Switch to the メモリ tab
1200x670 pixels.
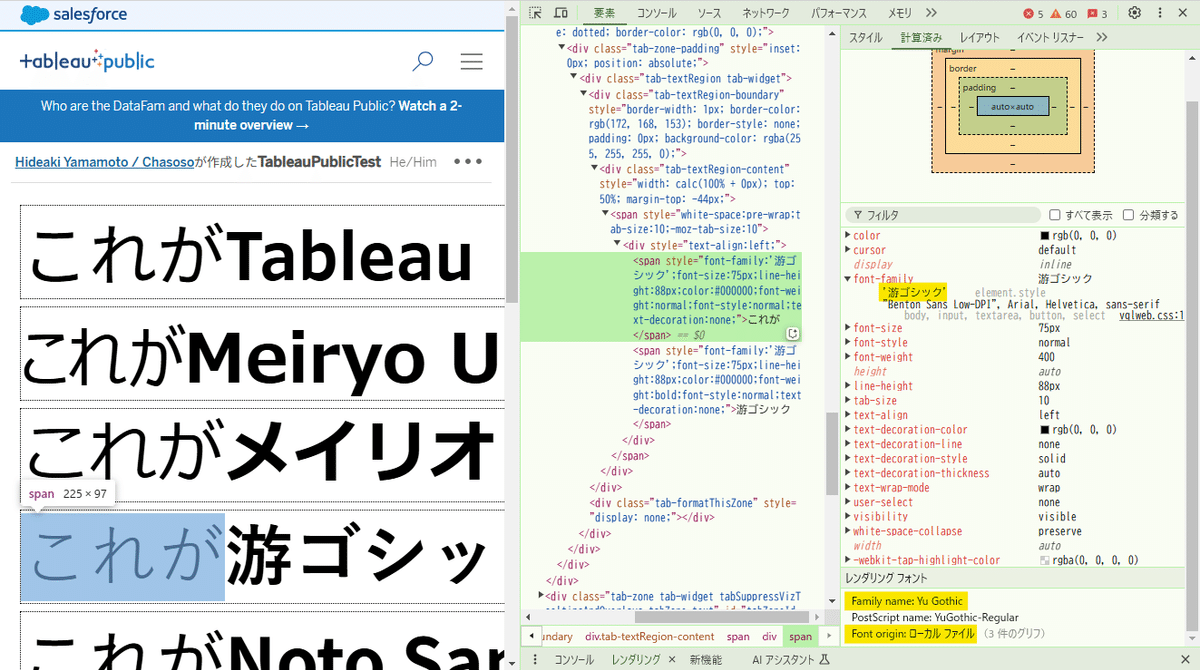click(x=900, y=13)
